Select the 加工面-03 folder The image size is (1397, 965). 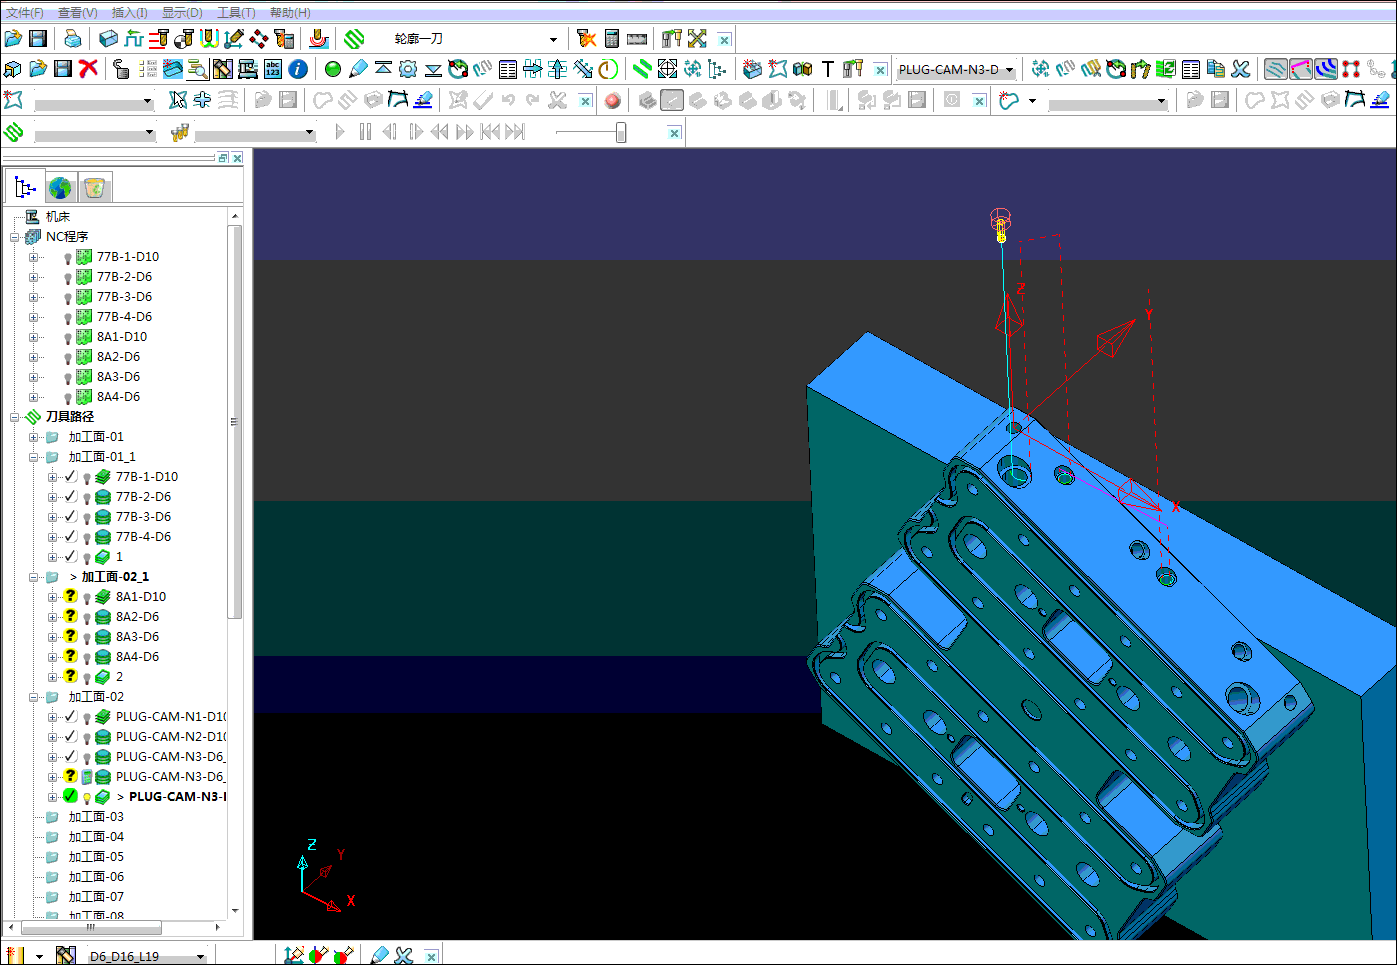(x=96, y=817)
